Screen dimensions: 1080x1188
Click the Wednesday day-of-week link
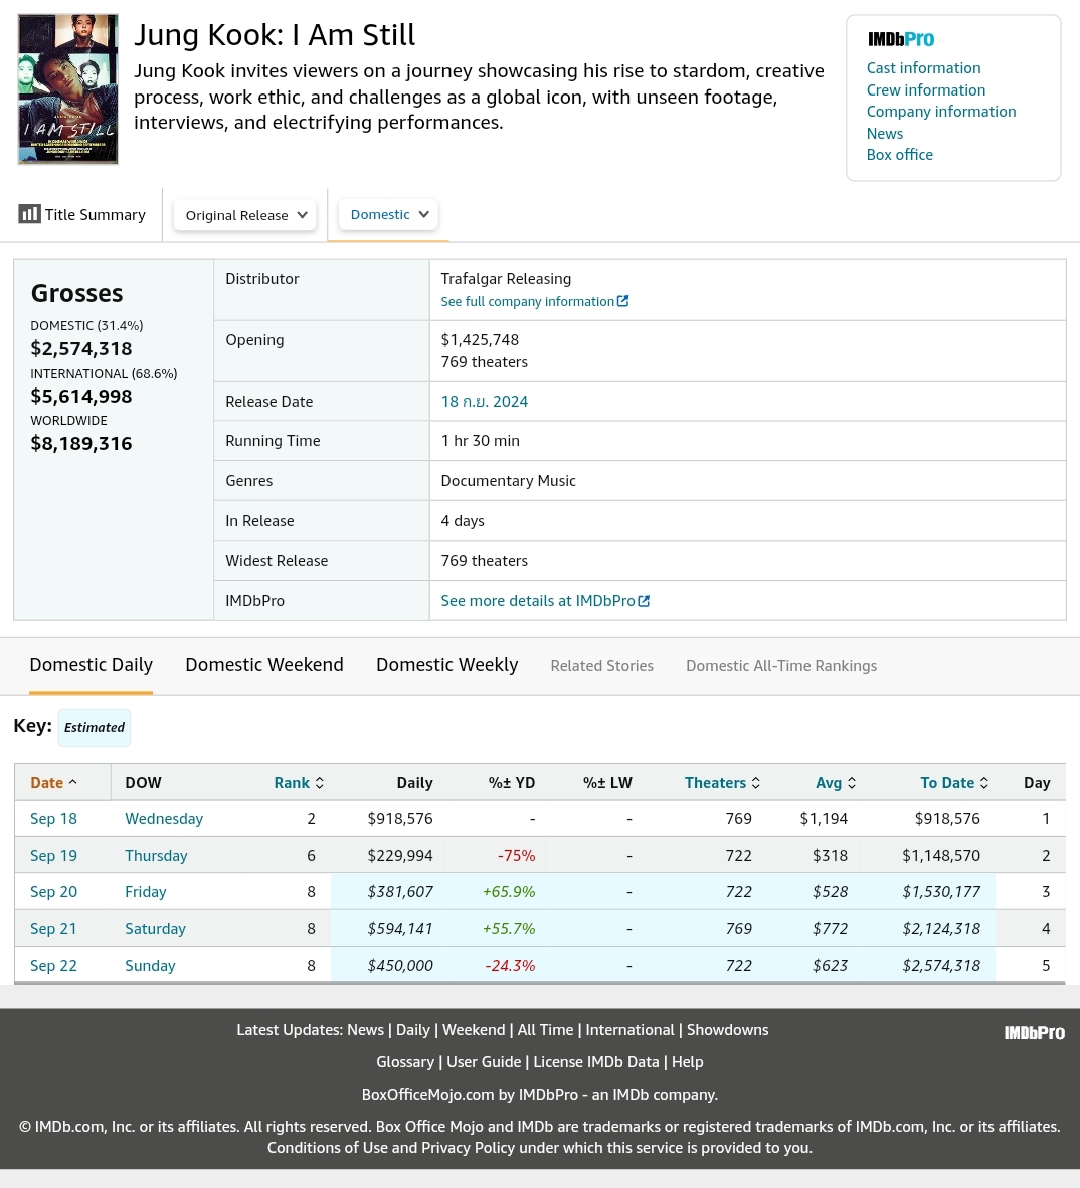coord(164,819)
